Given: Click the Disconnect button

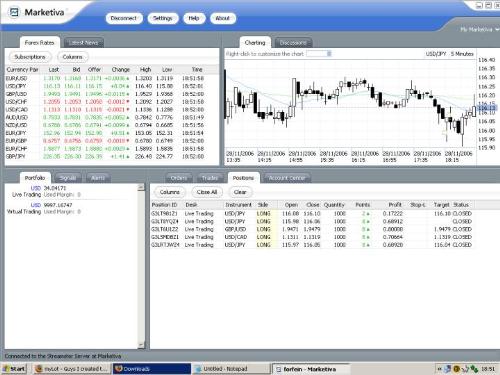Looking at the screenshot, I should pos(124,18).
